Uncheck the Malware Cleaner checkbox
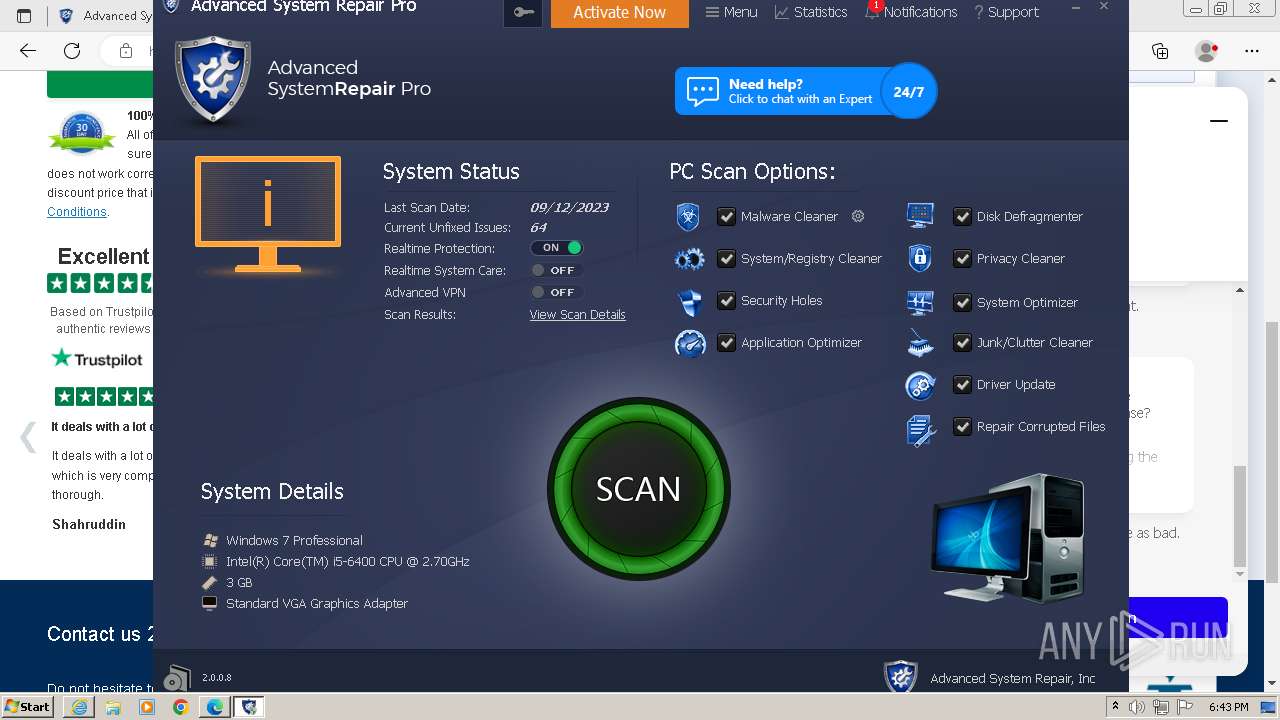The image size is (1280, 720). tap(726, 216)
